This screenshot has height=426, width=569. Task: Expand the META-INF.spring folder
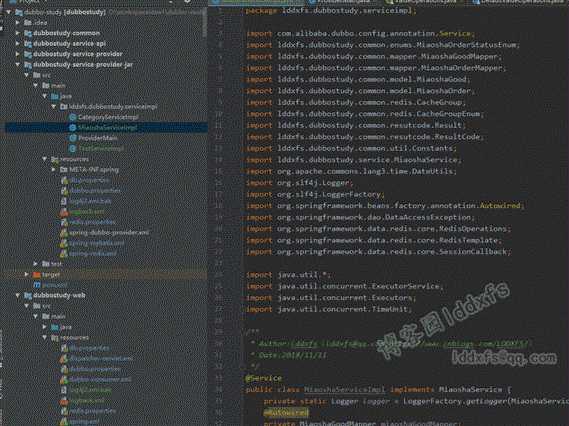53,170
